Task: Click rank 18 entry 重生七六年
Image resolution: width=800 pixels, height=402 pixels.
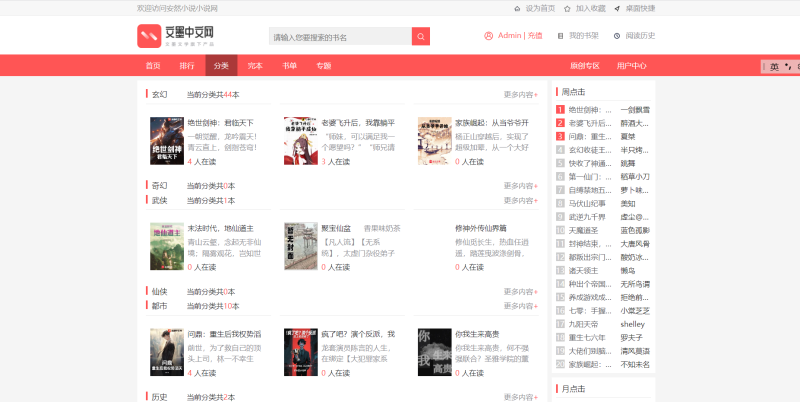Action: 587,337
